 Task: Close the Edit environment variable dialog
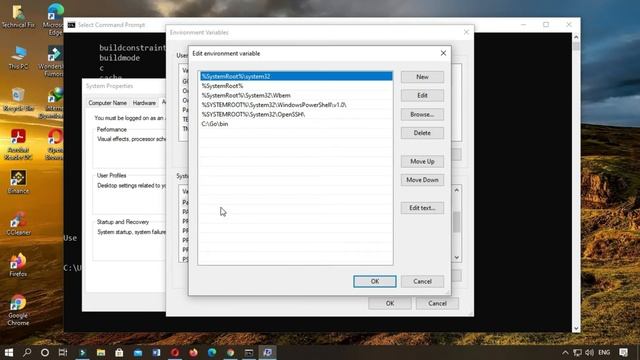443,53
